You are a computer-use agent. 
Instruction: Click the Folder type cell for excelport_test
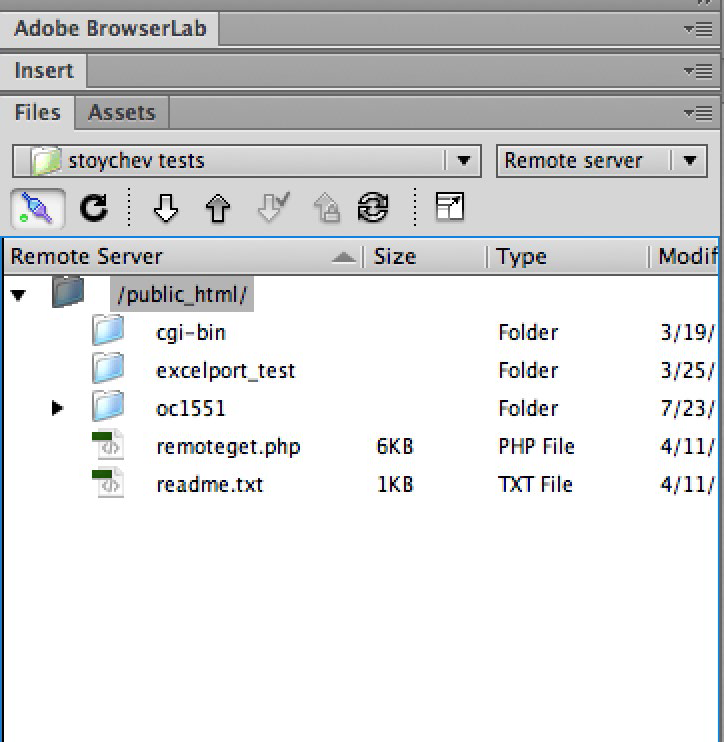pyautogui.click(x=529, y=371)
